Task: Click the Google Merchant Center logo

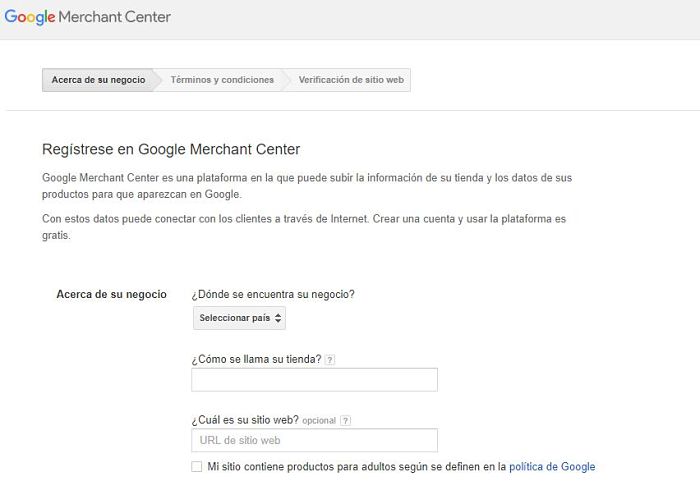Action: pyautogui.click(x=88, y=17)
